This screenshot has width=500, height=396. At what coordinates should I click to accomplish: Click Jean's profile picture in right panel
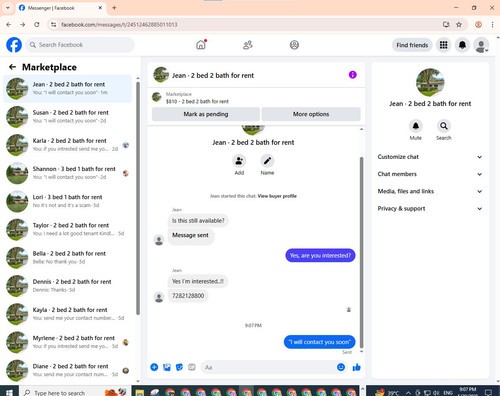[430, 82]
